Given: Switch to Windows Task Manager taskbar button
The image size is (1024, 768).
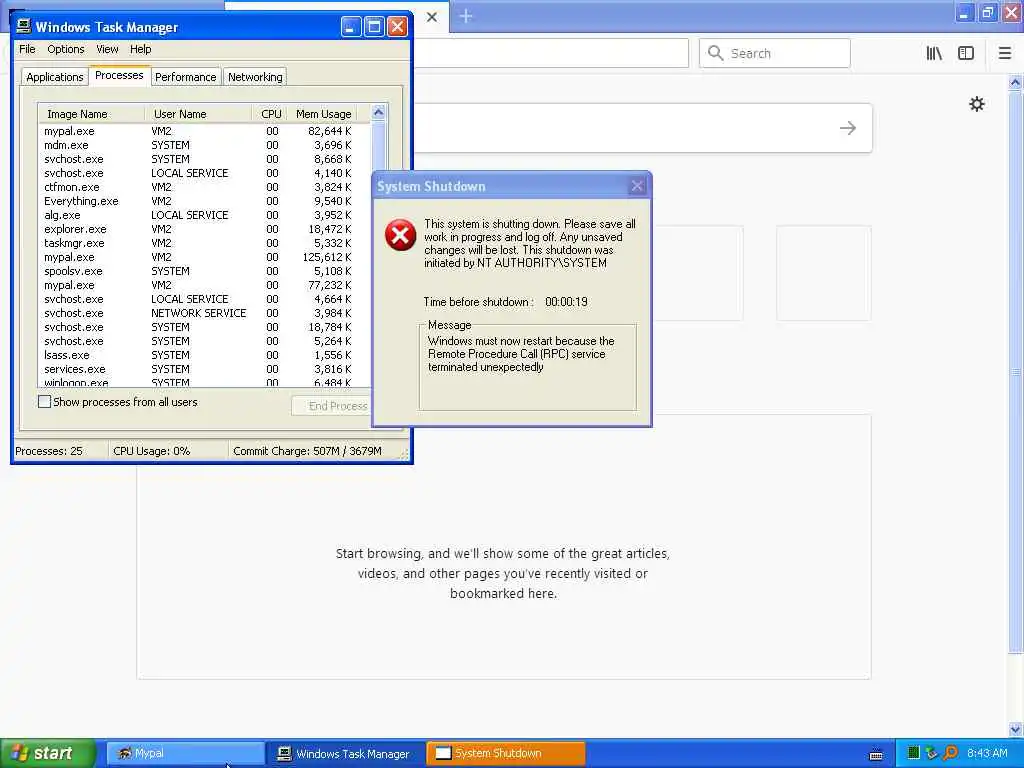Looking at the screenshot, I should [x=346, y=753].
